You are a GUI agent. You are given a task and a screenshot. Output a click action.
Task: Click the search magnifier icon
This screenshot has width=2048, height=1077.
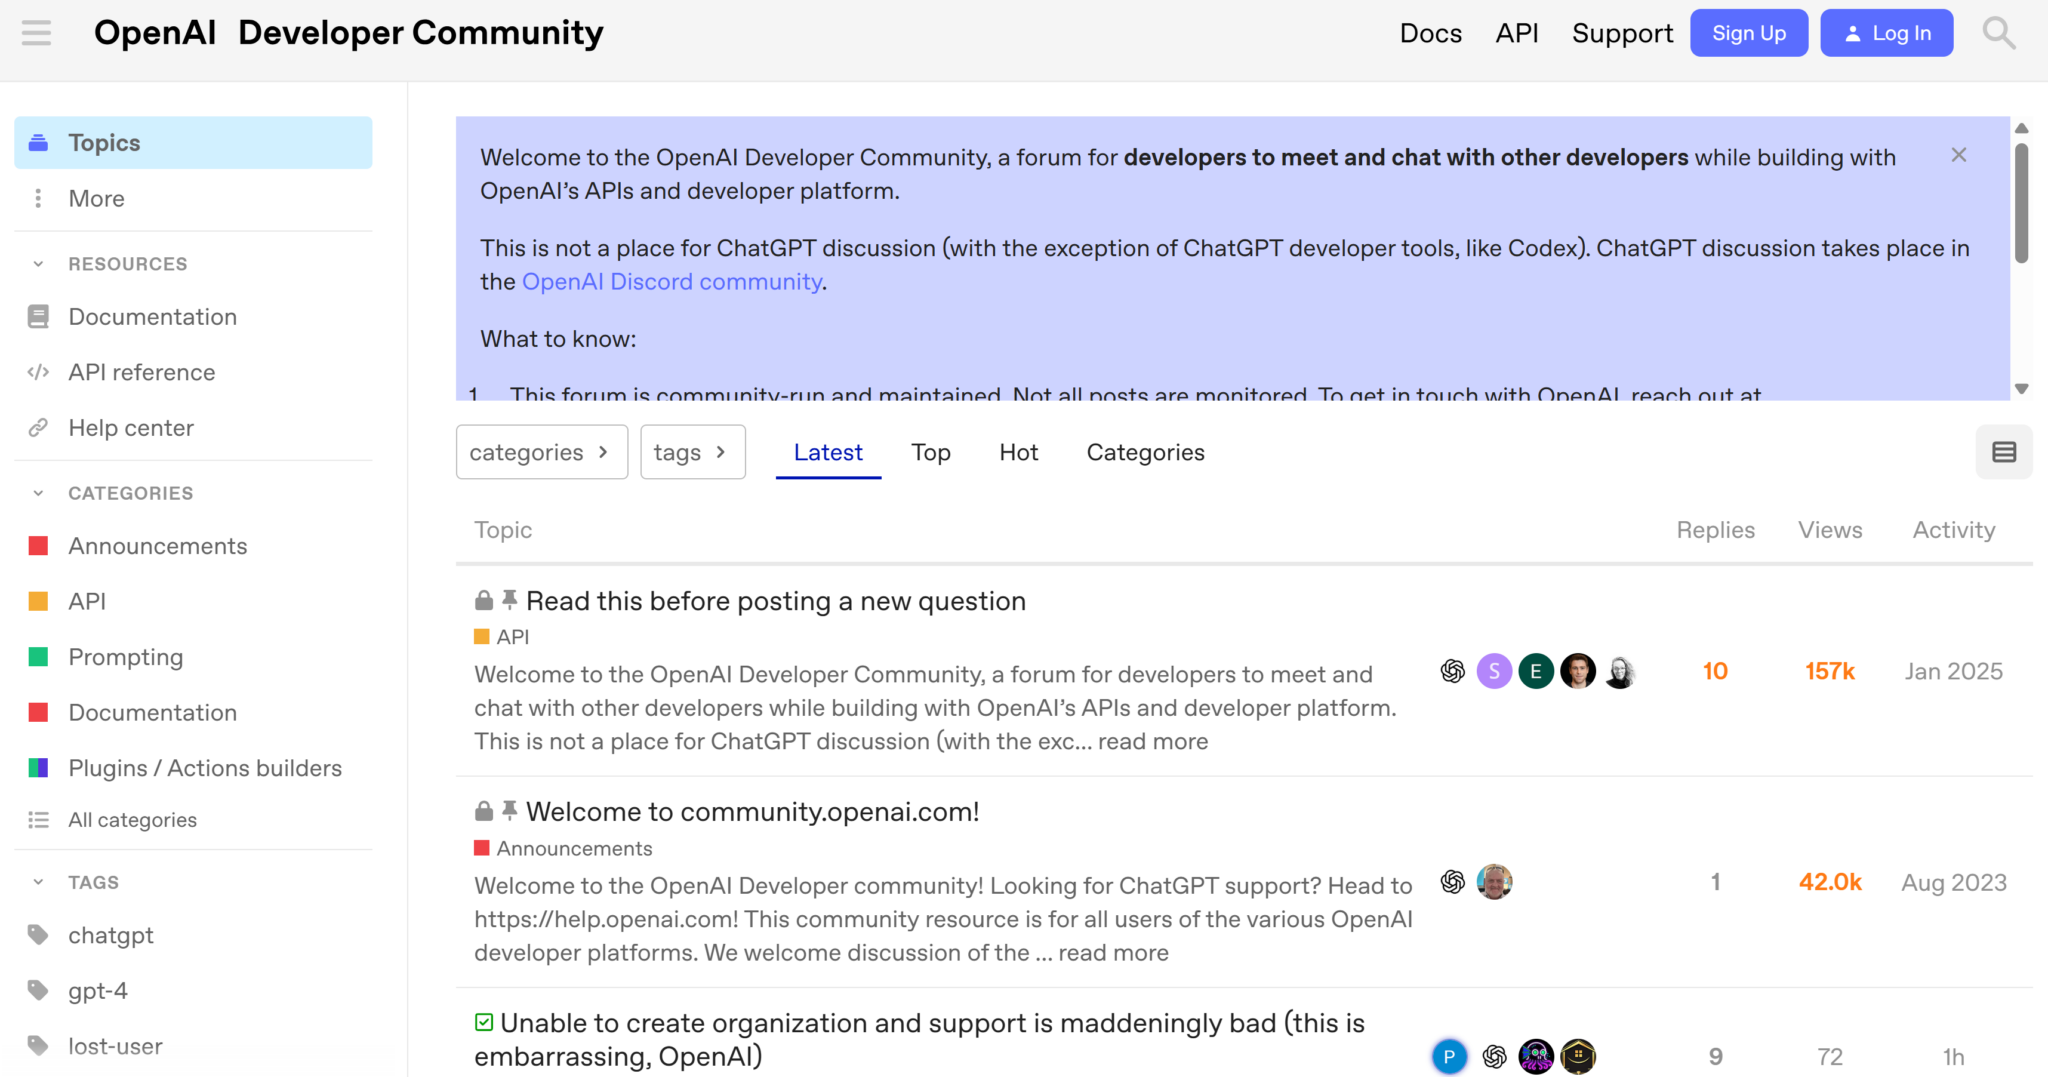point(1998,33)
